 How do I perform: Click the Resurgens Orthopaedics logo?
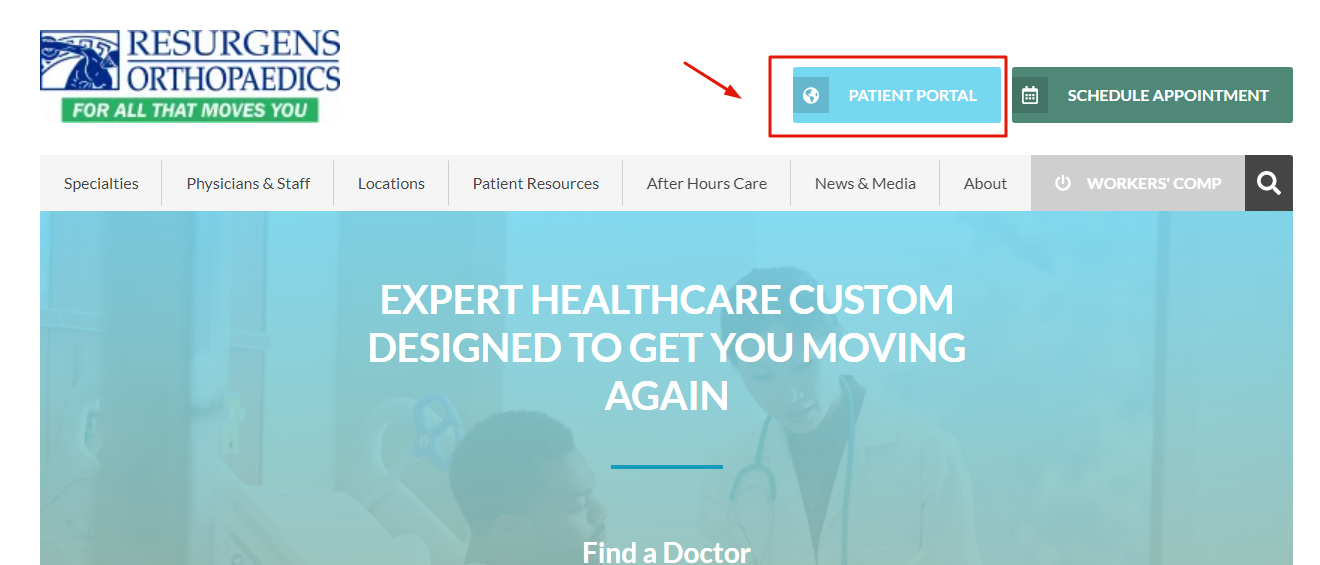[x=190, y=76]
